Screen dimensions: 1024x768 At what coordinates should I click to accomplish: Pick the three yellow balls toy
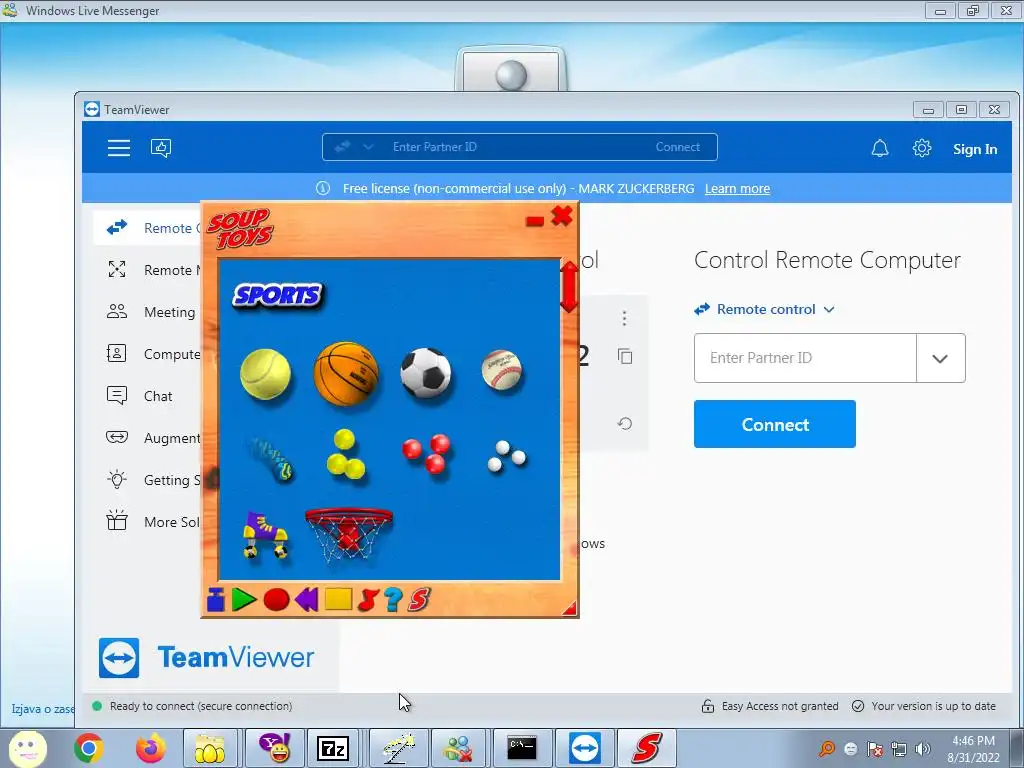point(345,454)
